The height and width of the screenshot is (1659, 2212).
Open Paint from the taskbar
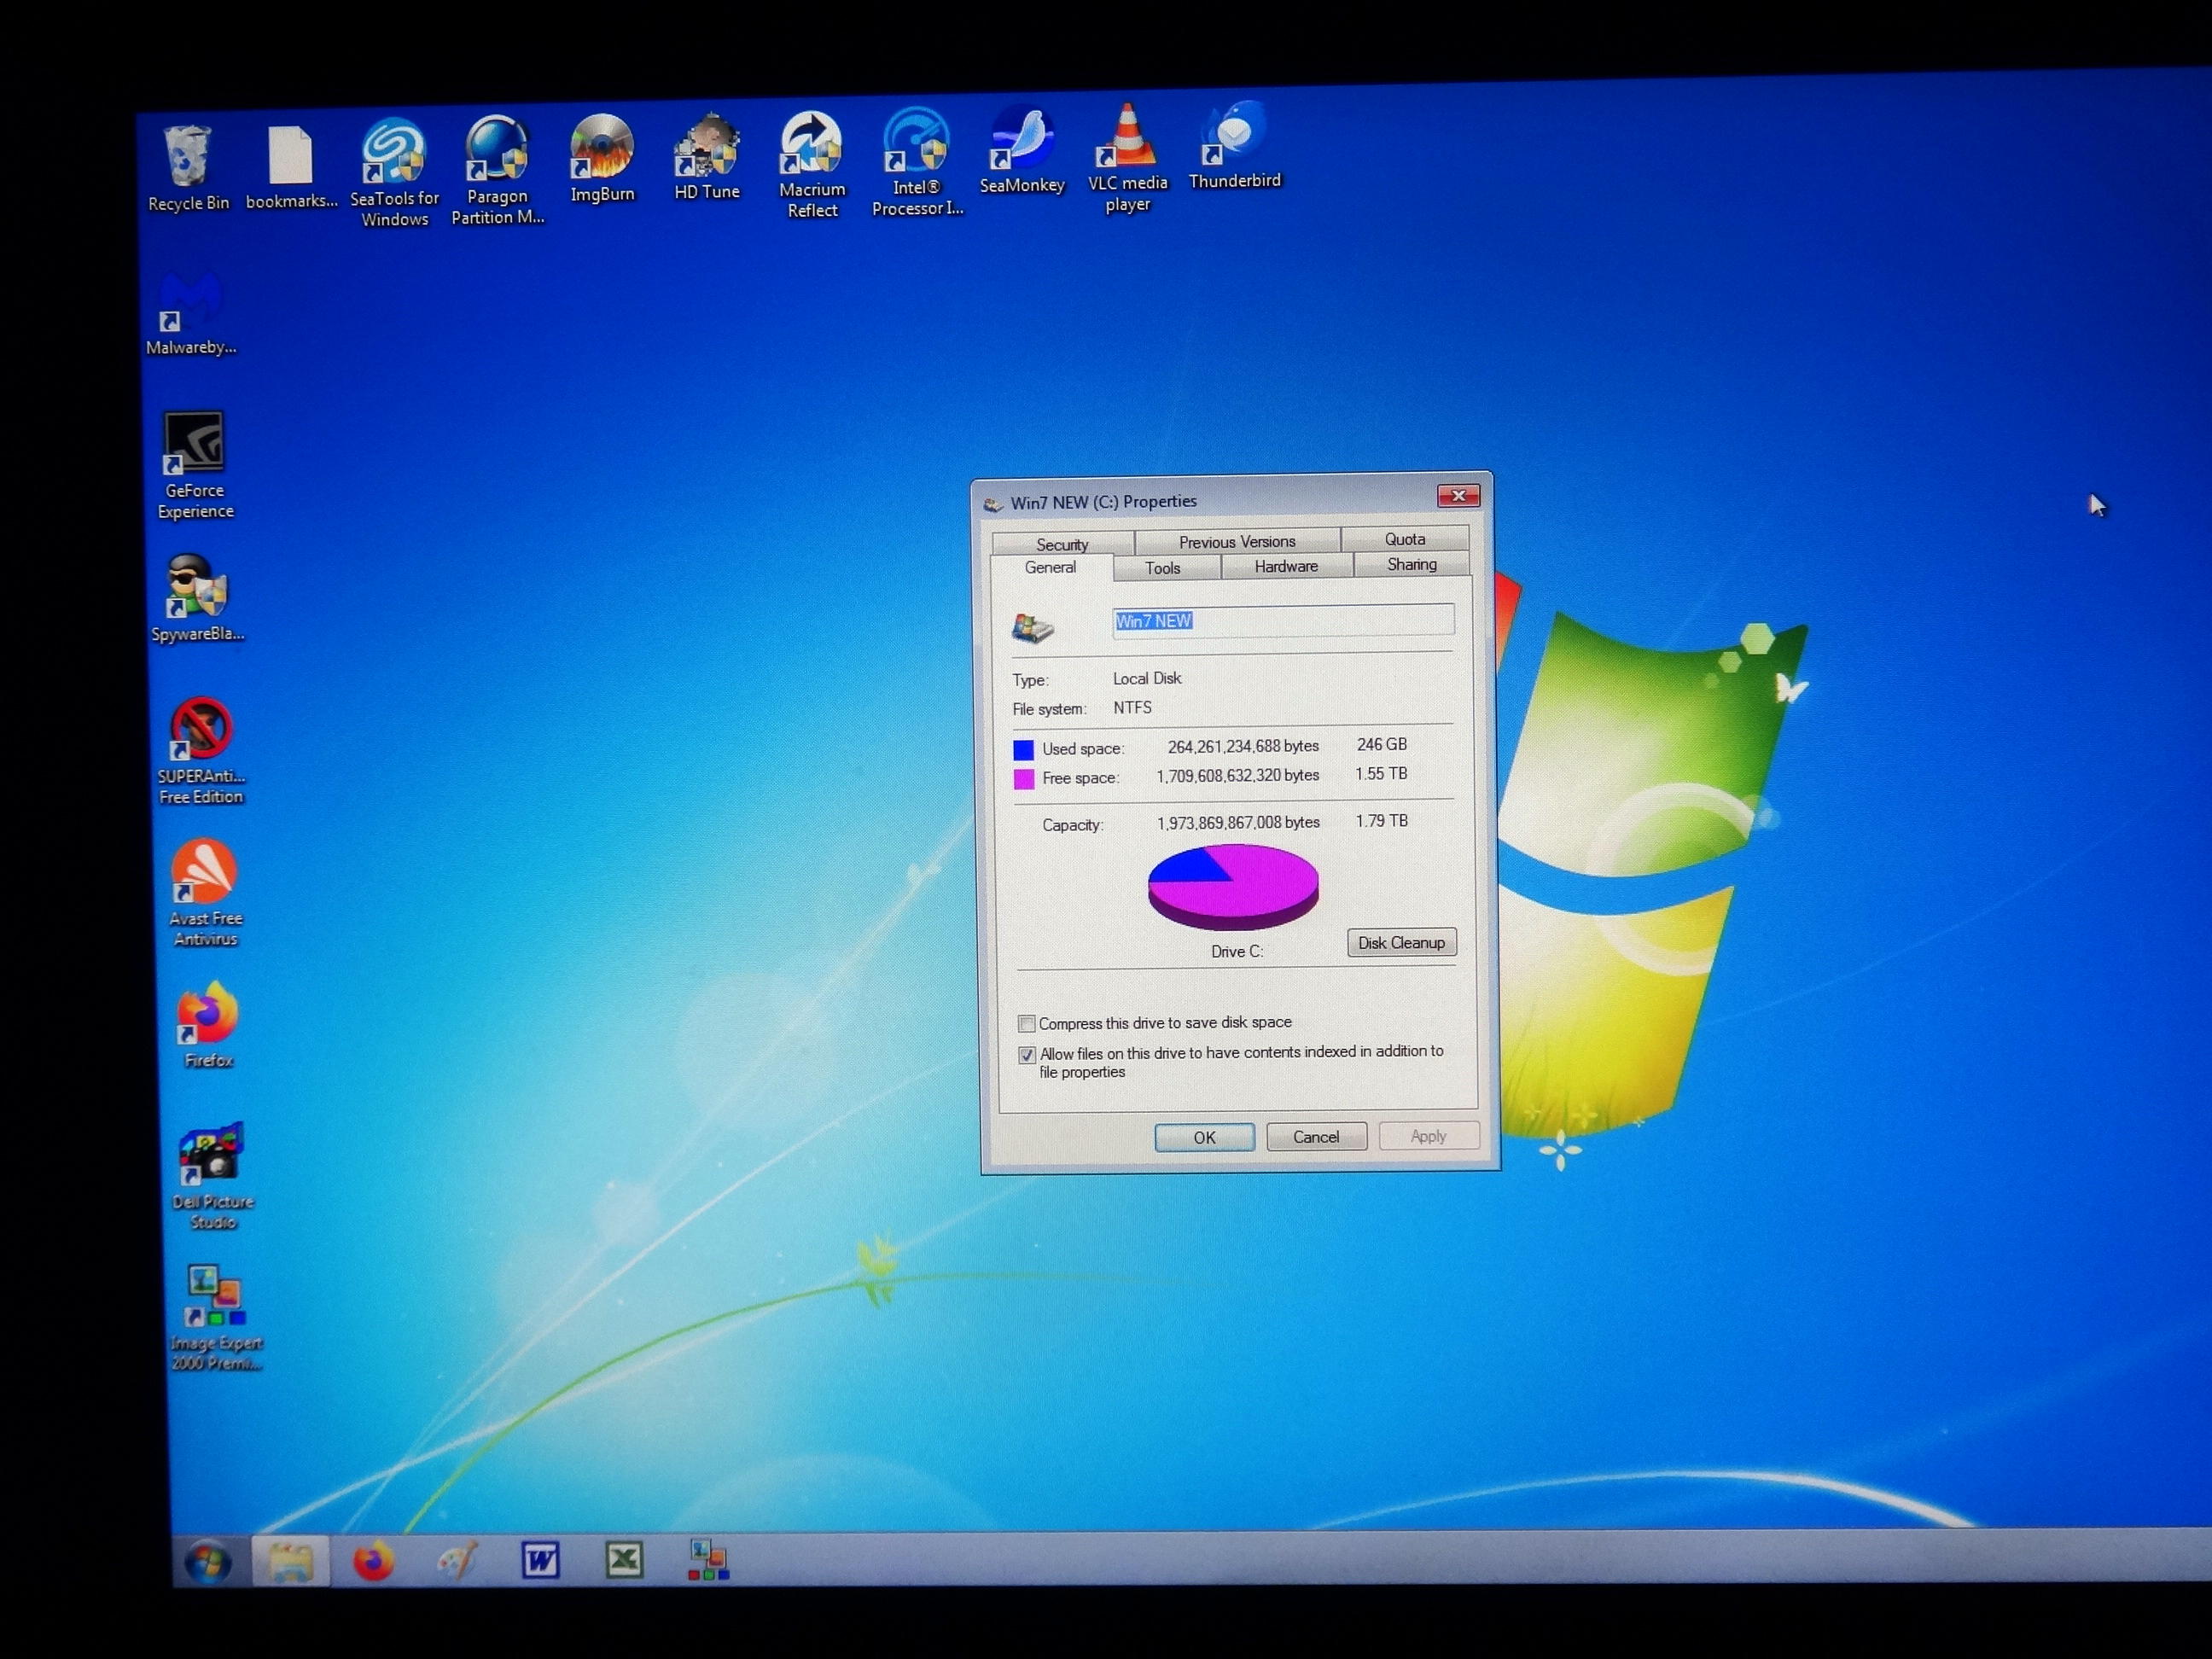[457, 1560]
